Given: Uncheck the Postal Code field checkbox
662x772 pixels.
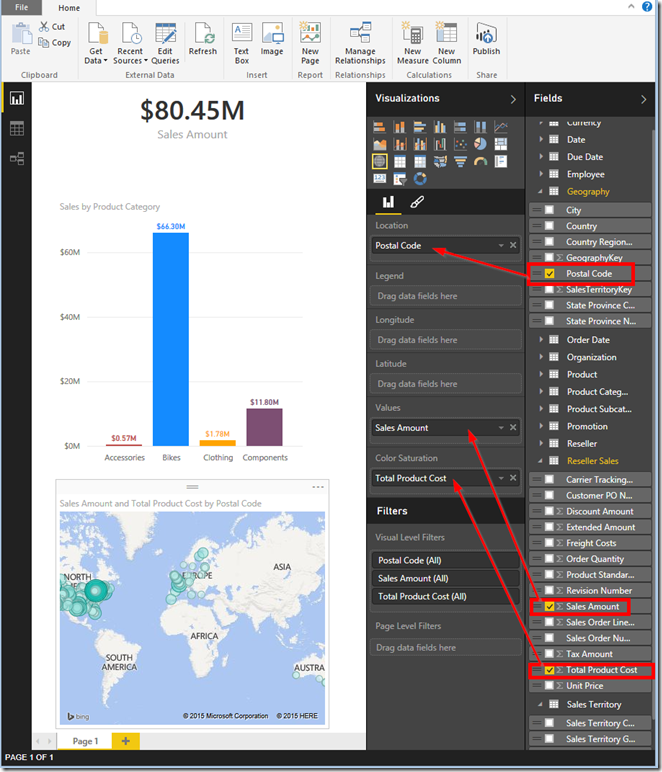Looking at the screenshot, I should 549,274.
